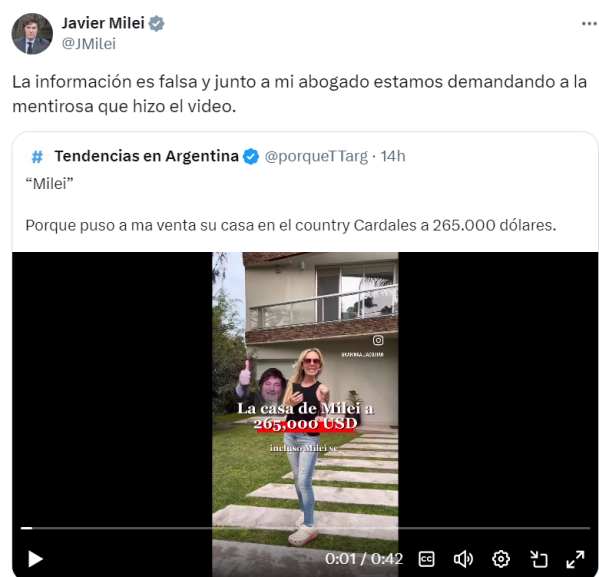Screen dimensions: 599x577
Task: Play the embedded video
Action: (35, 559)
